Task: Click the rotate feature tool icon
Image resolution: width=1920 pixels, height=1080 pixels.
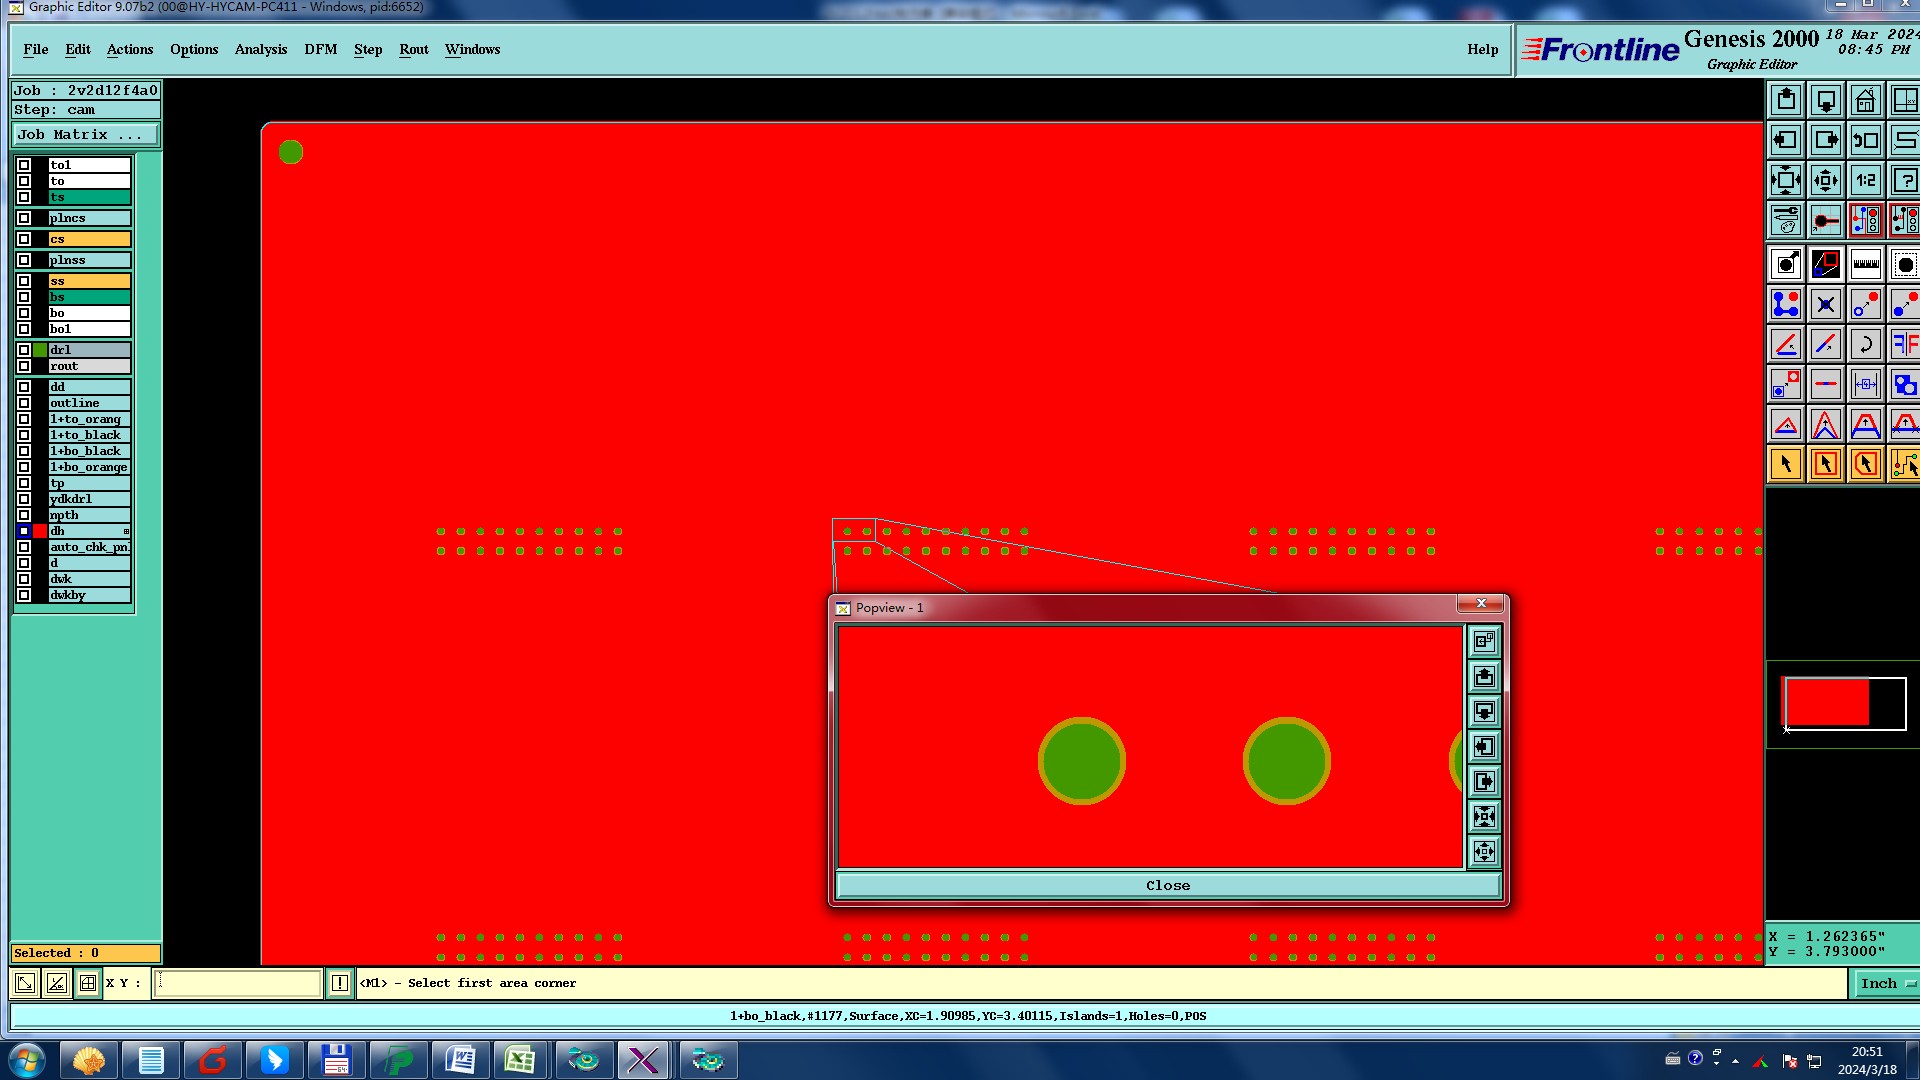Action: point(1865,345)
